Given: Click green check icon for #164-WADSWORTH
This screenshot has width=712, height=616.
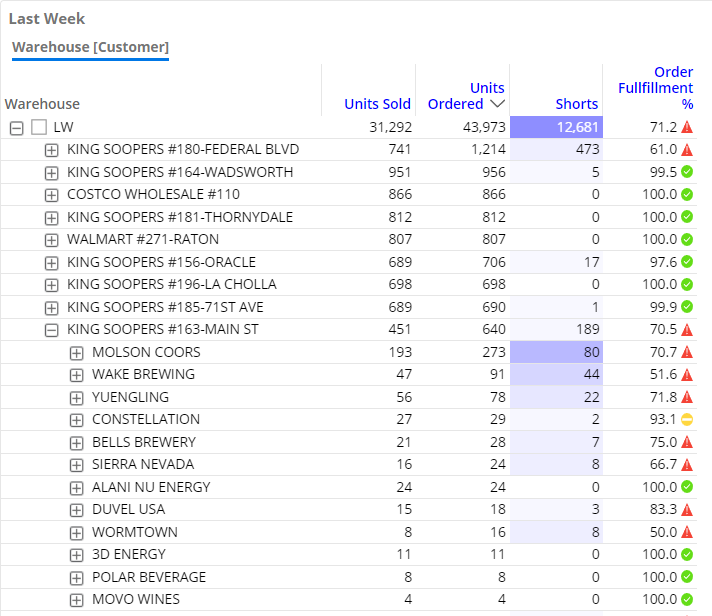Looking at the screenshot, I should [x=687, y=172].
